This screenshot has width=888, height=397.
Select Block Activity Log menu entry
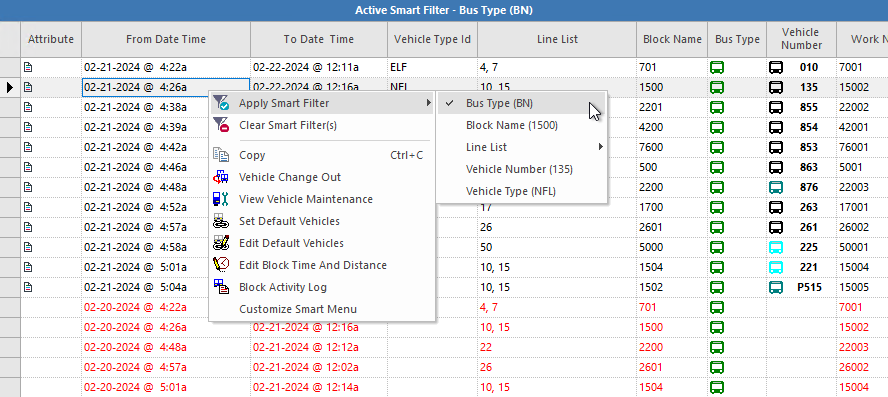pyautogui.click(x=322, y=287)
